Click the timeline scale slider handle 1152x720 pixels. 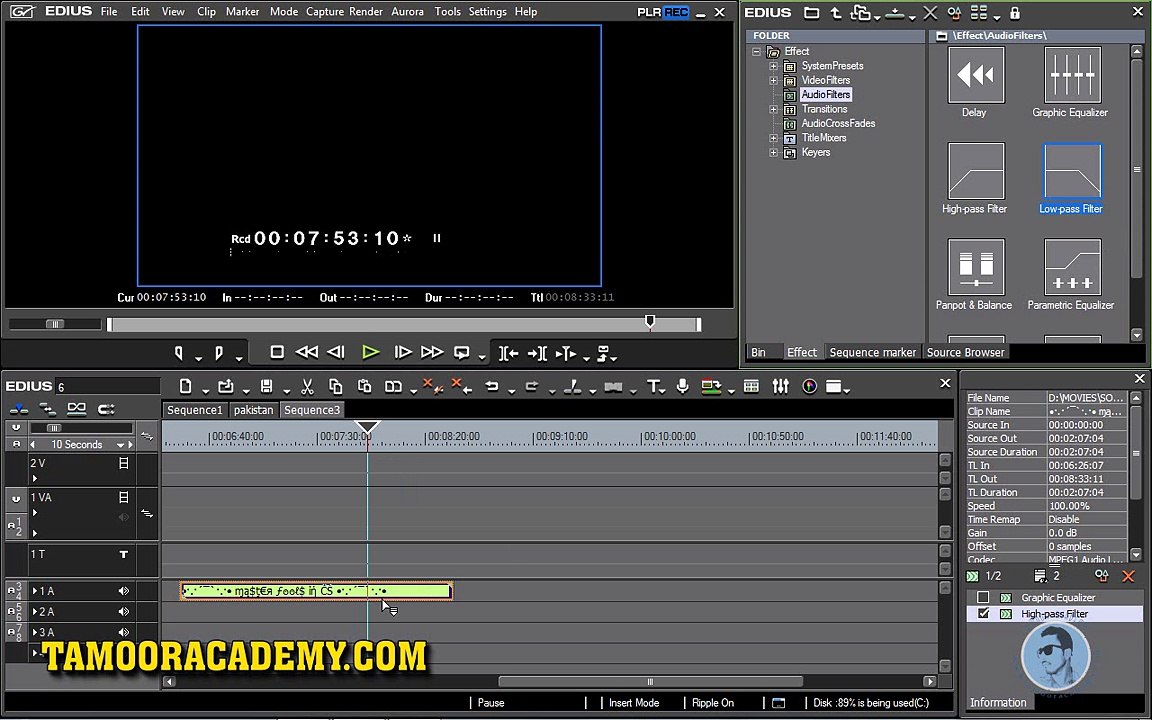(x=54, y=428)
